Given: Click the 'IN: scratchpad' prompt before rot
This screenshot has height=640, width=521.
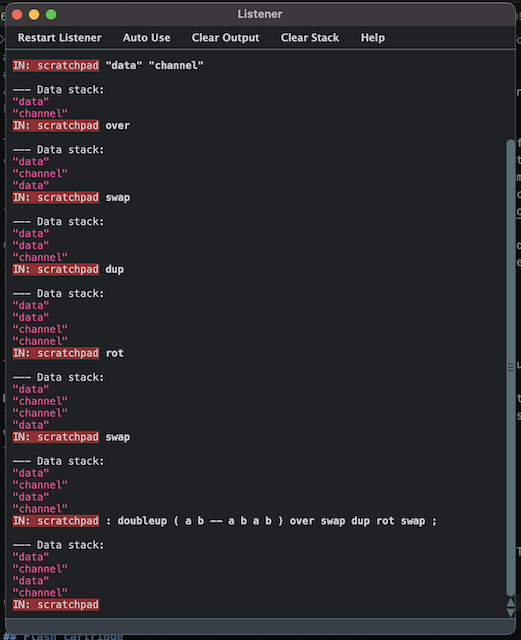Looking at the screenshot, I should [x=56, y=353].
